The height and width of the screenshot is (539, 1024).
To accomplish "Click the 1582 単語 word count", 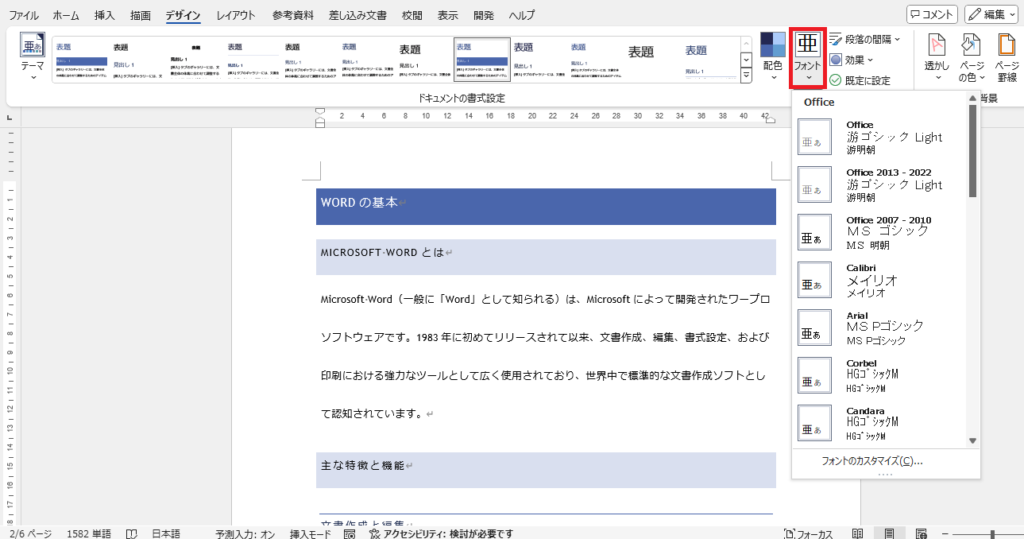I will tap(89, 533).
